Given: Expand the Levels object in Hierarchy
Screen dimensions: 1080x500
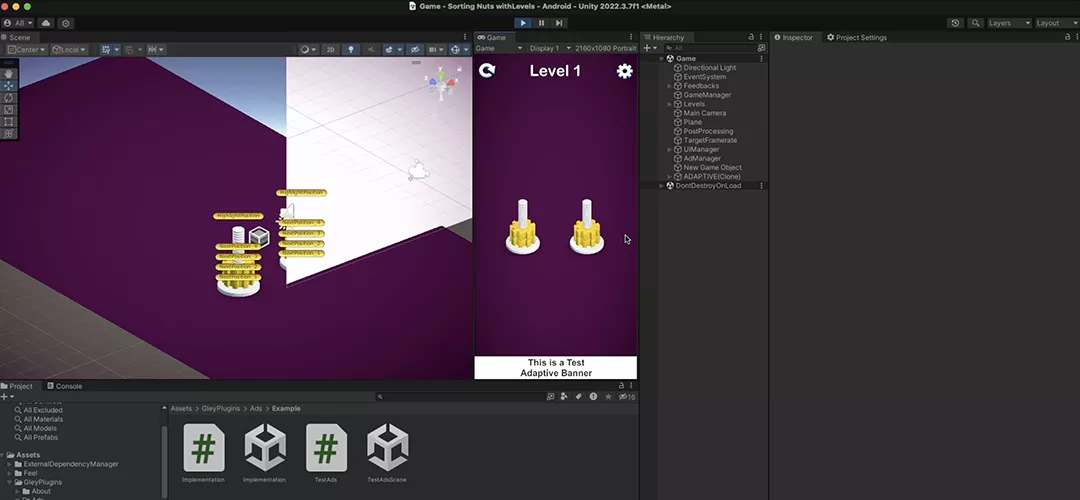Looking at the screenshot, I should (669, 104).
